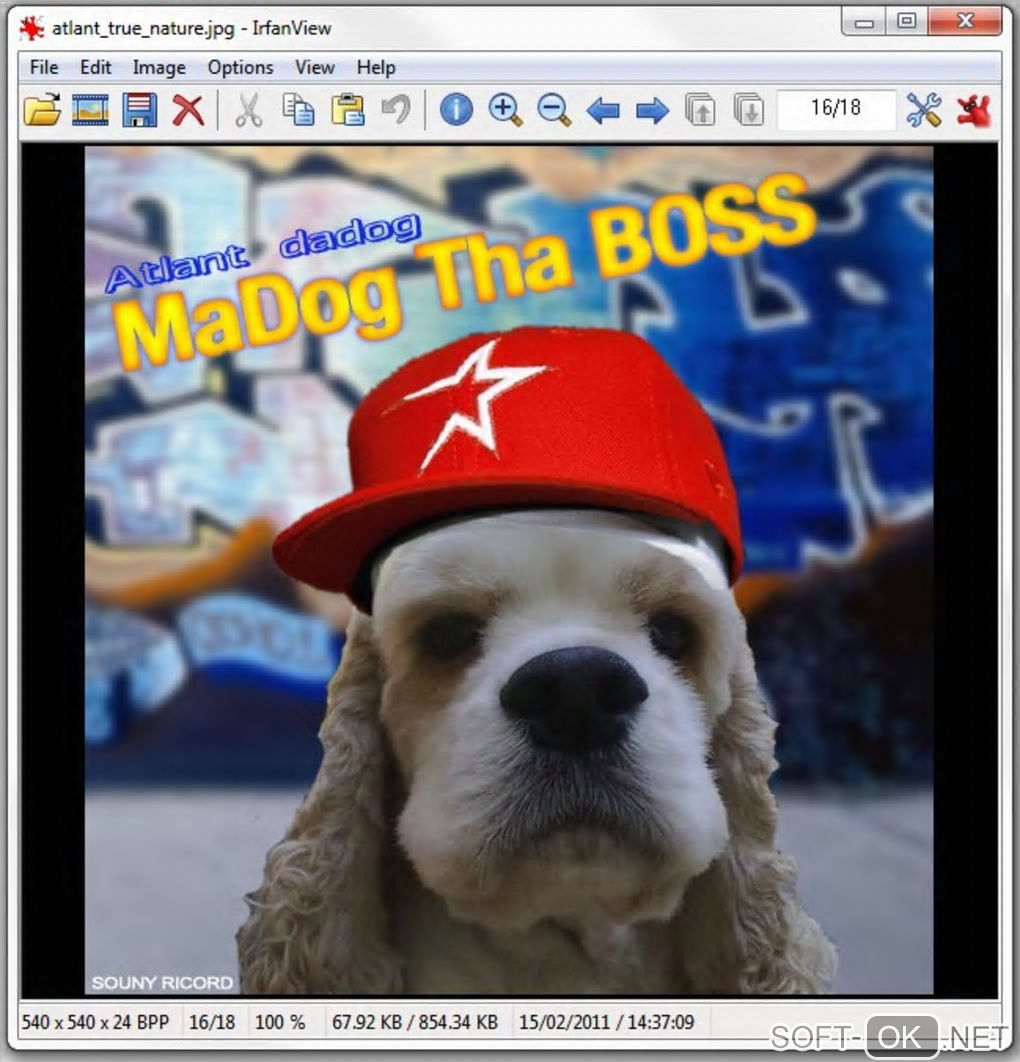Image resolution: width=1020 pixels, height=1062 pixels.
Task: Click the Cut scissors icon
Action: tap(249, 110)
